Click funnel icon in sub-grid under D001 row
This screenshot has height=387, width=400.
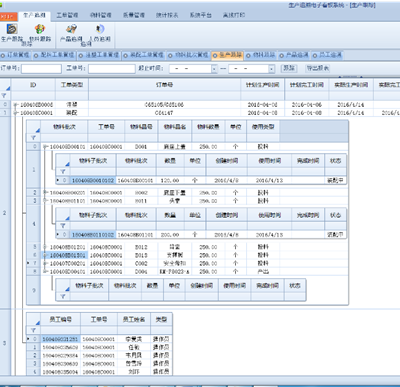coord(63,172)
